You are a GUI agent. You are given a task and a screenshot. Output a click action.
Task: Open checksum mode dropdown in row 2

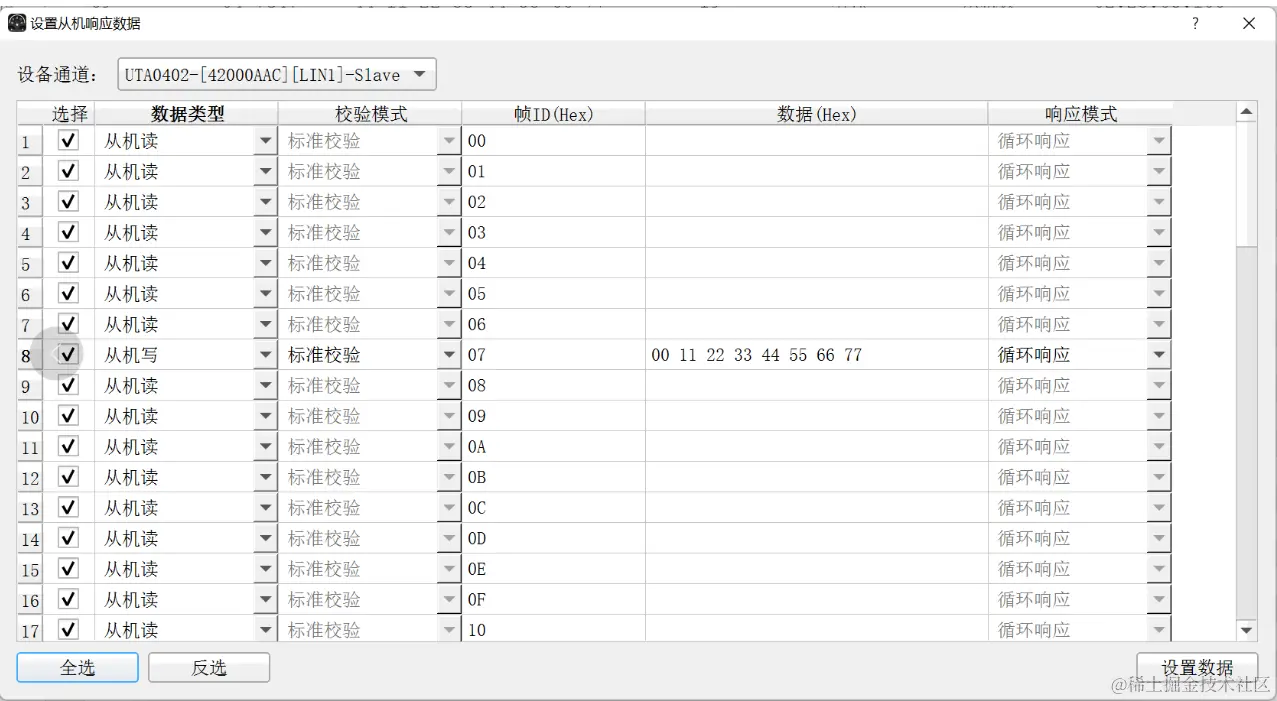(x=449, y=172)
